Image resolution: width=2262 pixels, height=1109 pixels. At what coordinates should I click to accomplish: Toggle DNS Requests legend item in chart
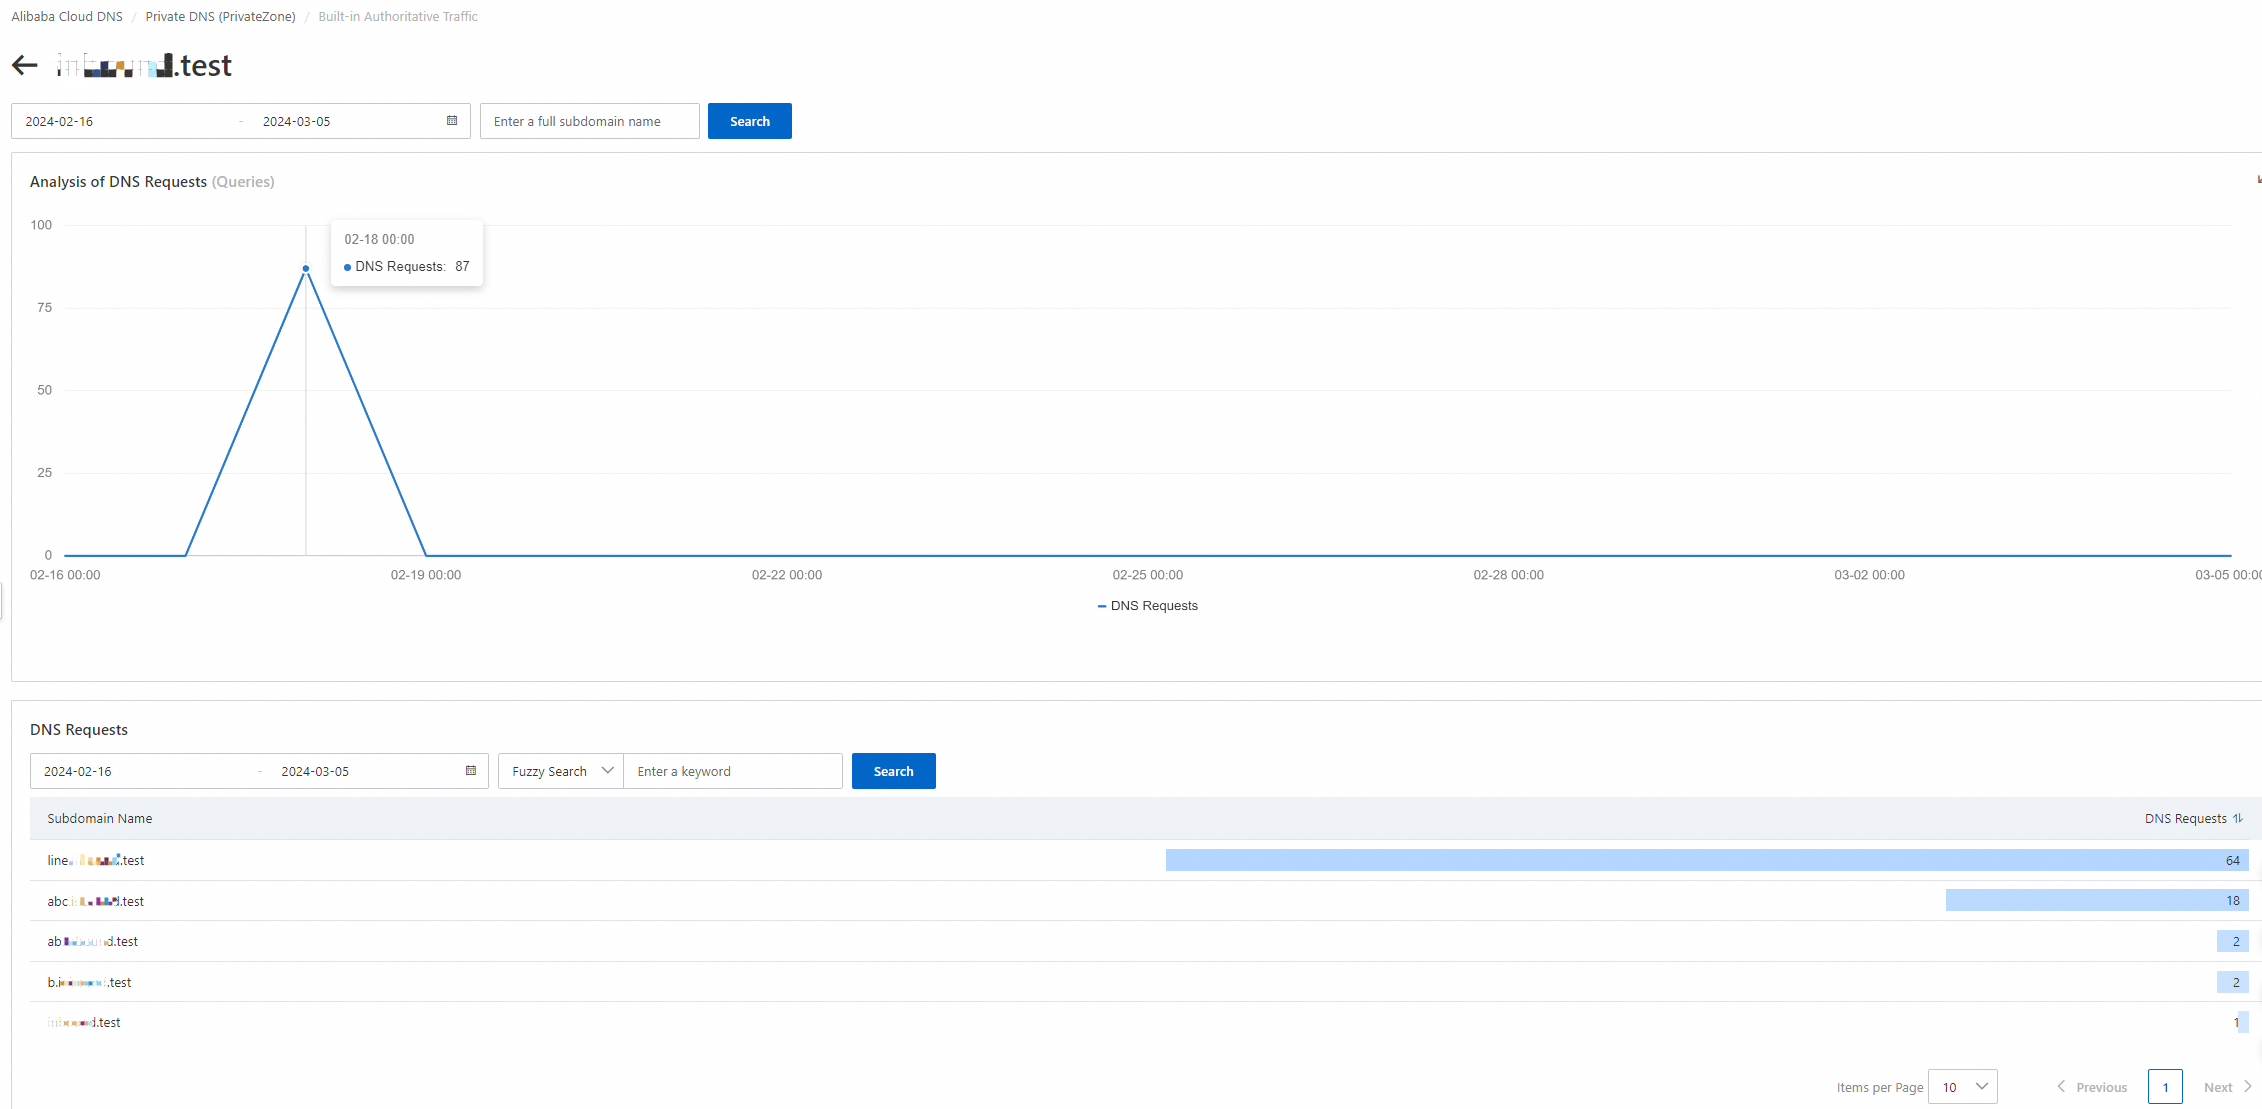click(x=1147, y=606)
